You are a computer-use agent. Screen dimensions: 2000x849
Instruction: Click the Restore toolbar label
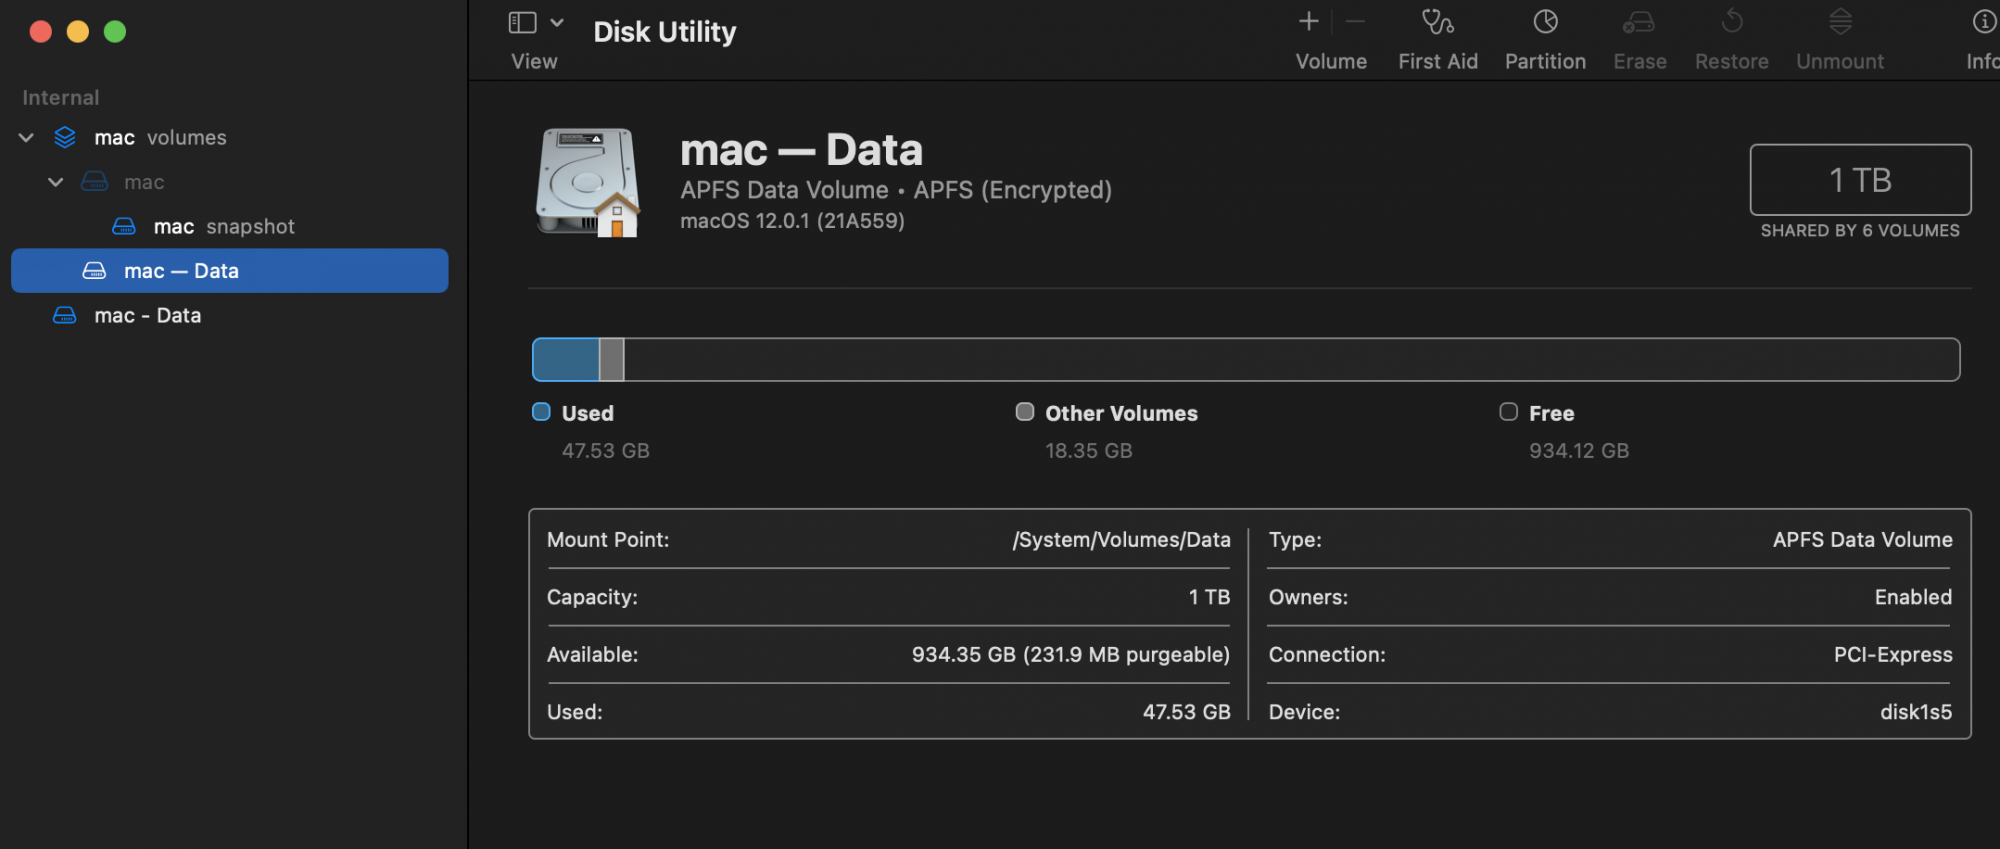coord(1732,62)
